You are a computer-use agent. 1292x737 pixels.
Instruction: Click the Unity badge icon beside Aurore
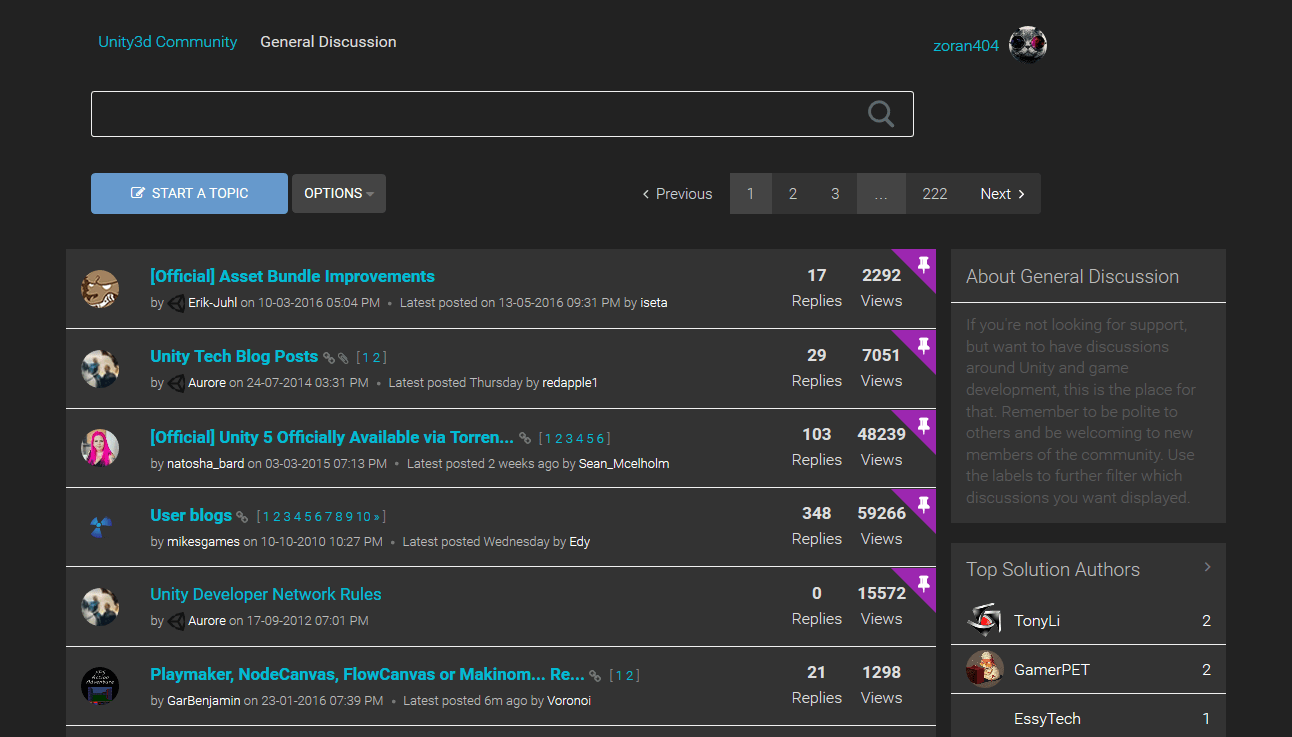pos(176,382)
